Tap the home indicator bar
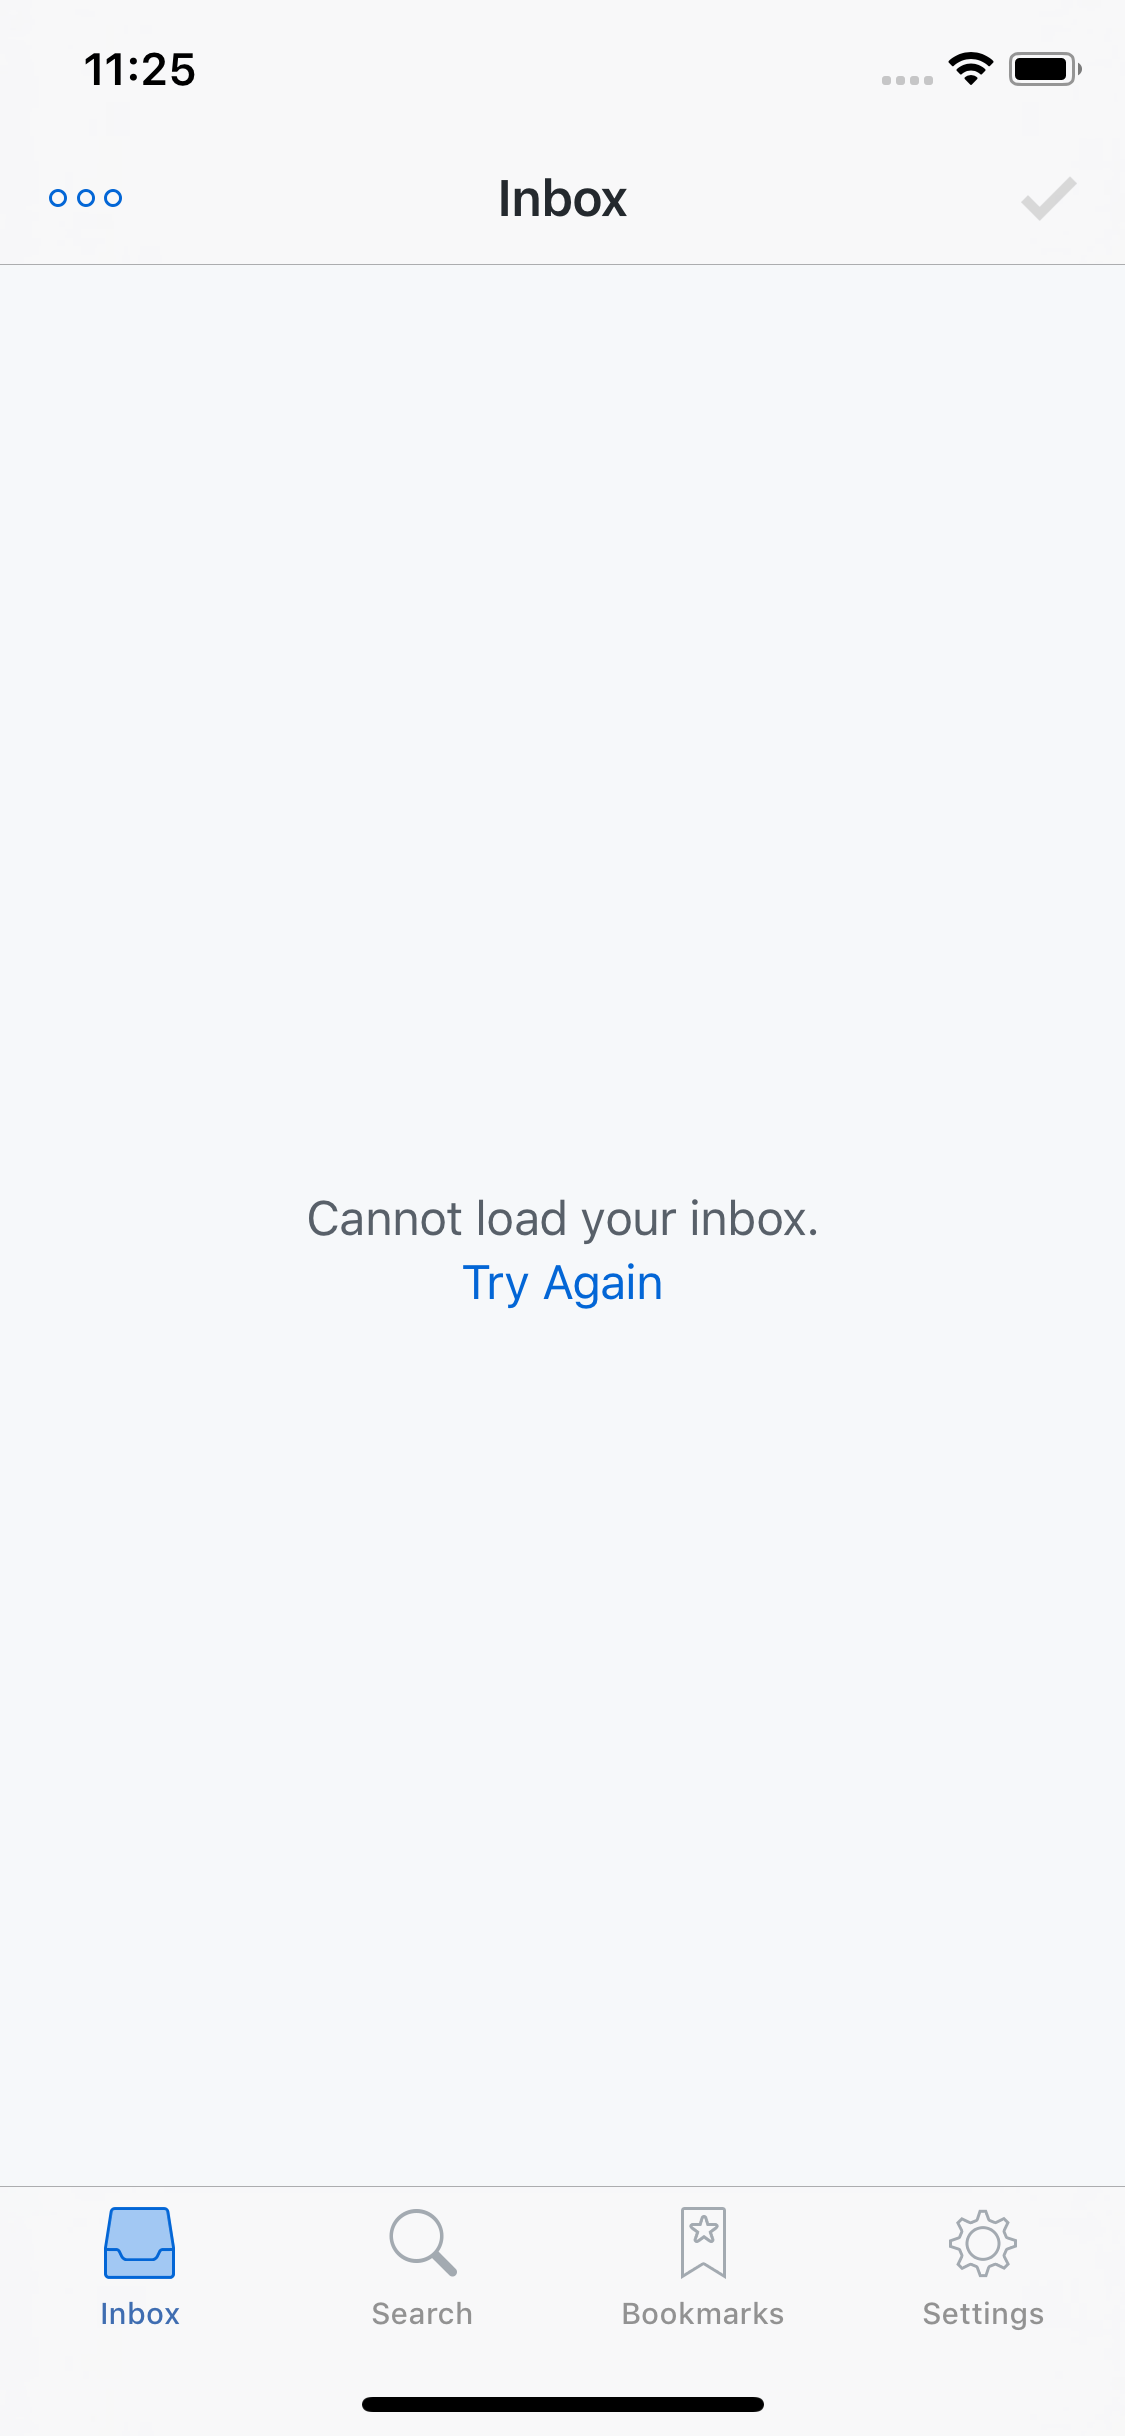This screenshot has height=2436, width=1125. tap(563, 2404)
